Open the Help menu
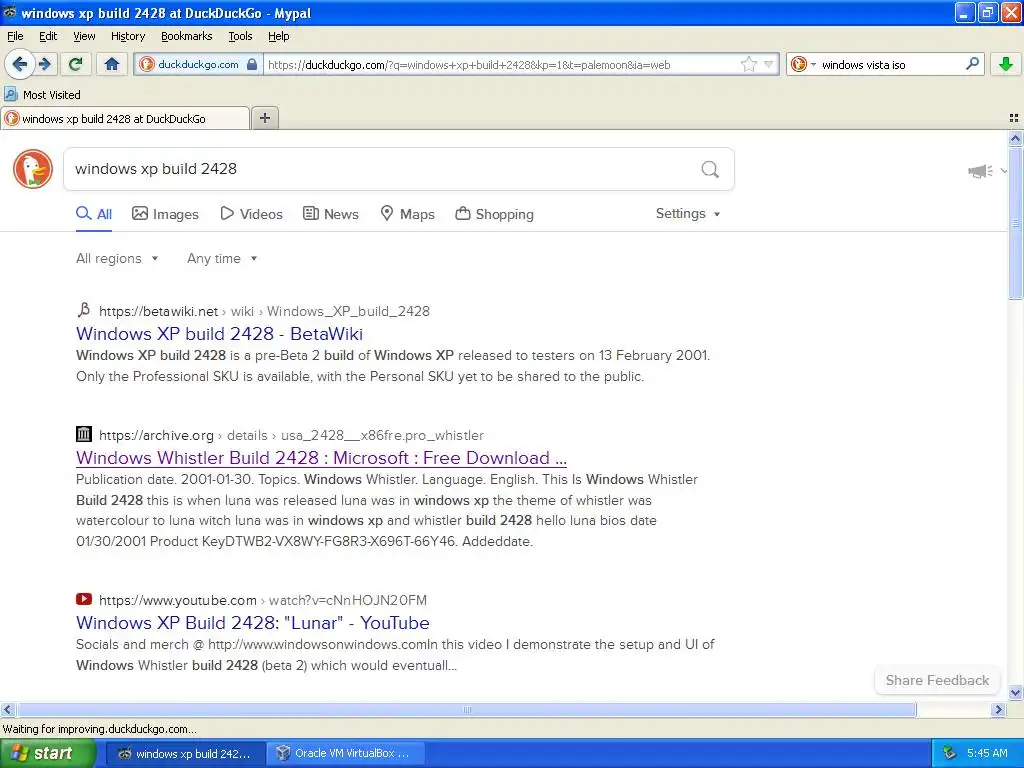 (x=279, y=36)
